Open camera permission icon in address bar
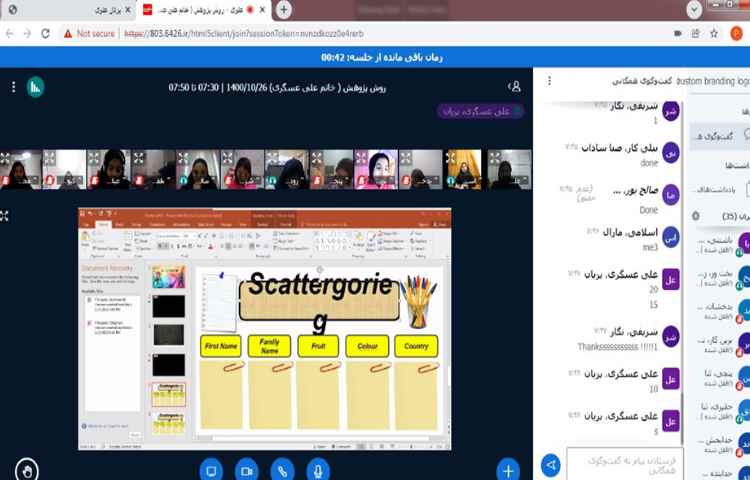The height and width of the screenshot is (480, 750). [677, 33]
